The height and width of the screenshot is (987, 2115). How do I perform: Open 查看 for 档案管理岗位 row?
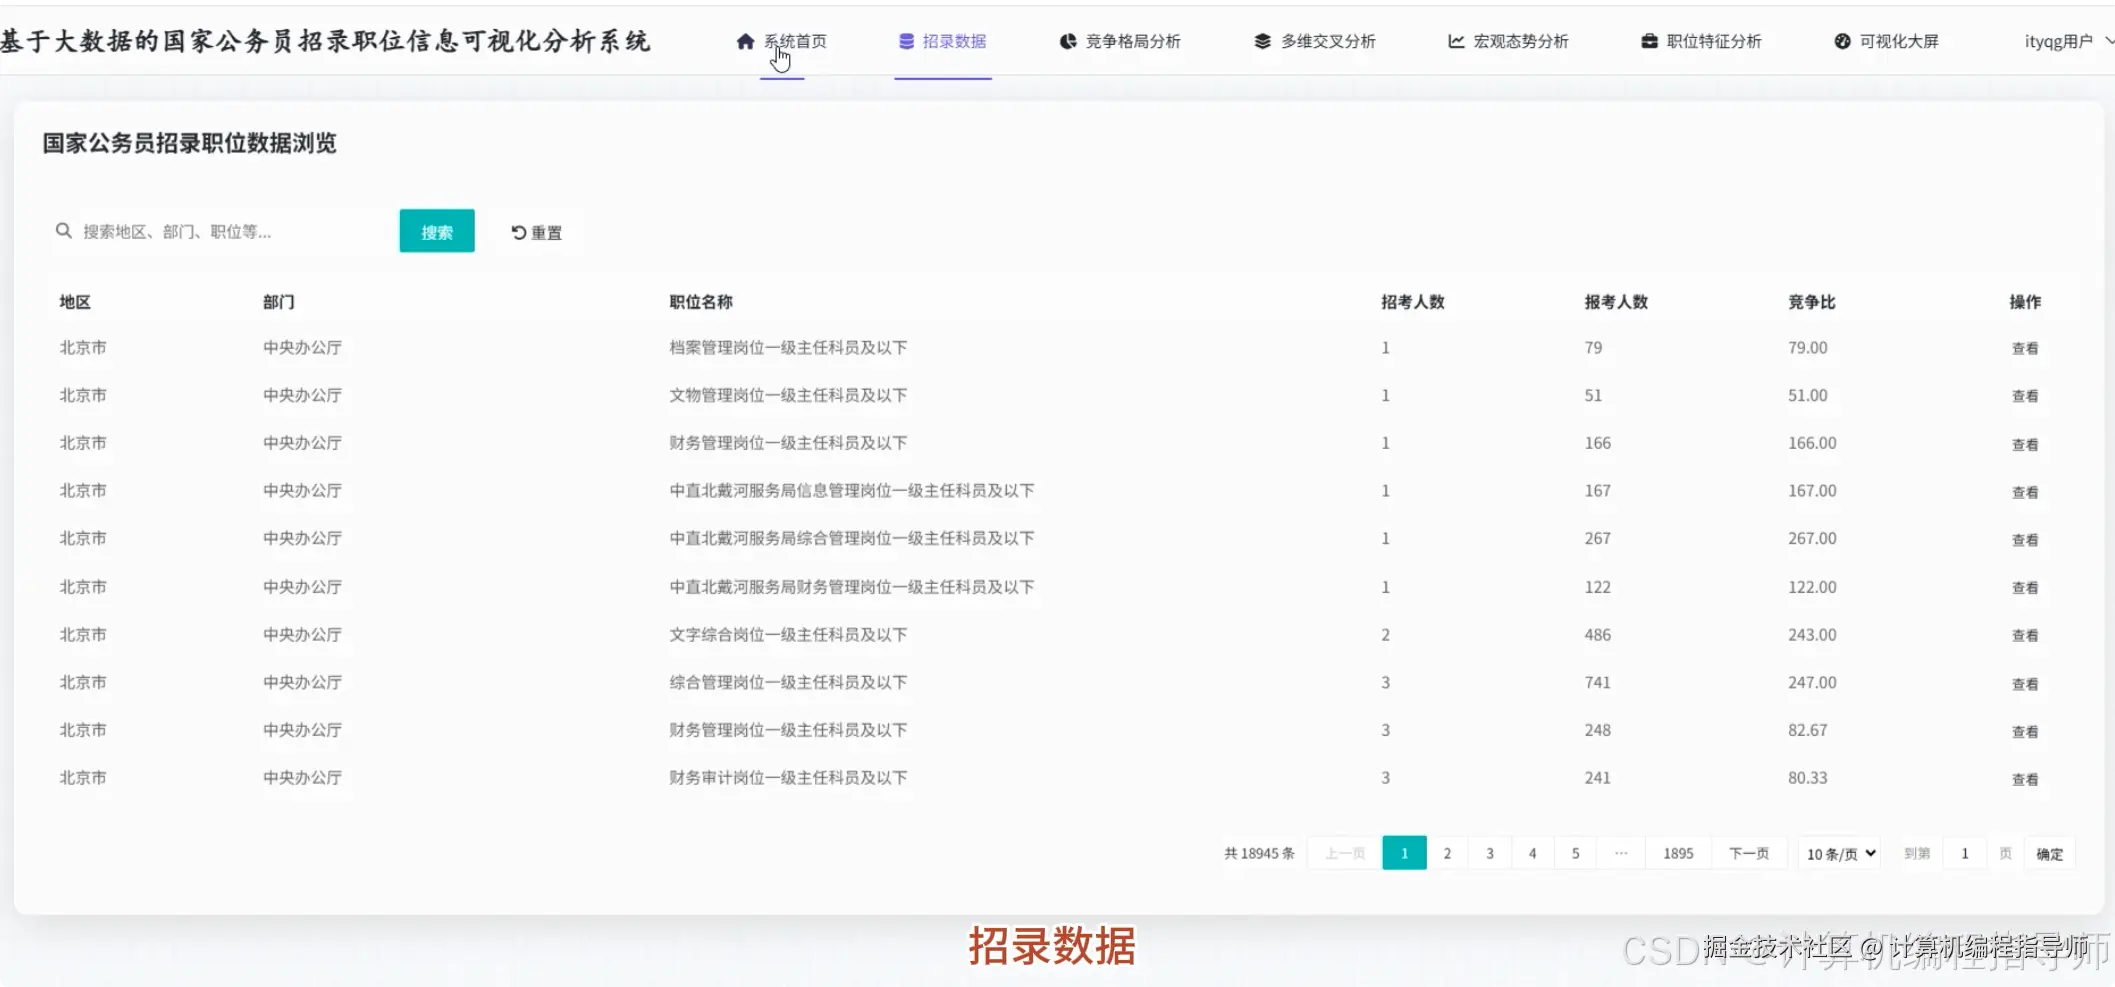(x=2024, y=347)
